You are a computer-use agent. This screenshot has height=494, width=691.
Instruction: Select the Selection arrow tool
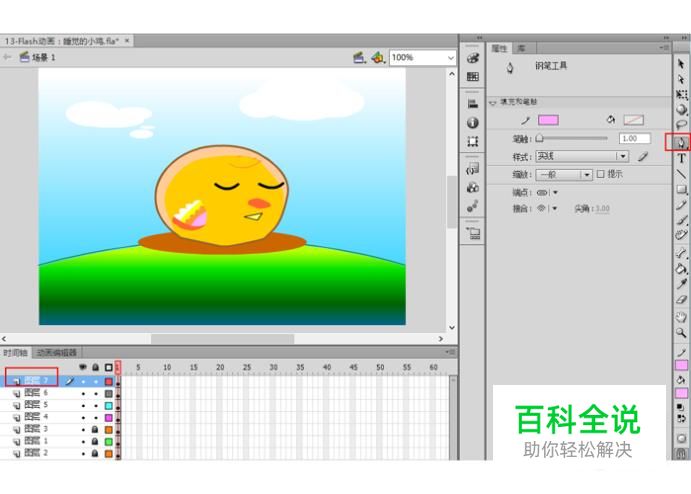(681, 64)
